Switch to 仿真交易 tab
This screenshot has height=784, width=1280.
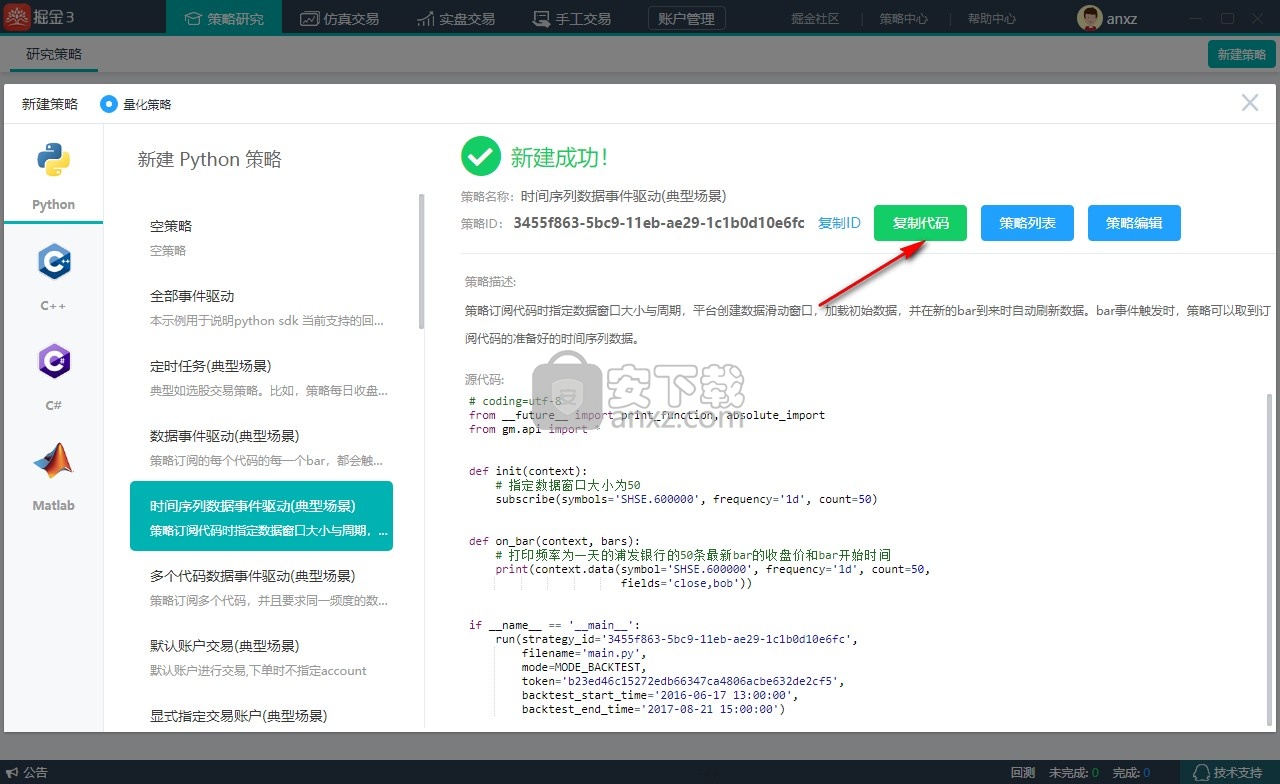coord(341,18)
